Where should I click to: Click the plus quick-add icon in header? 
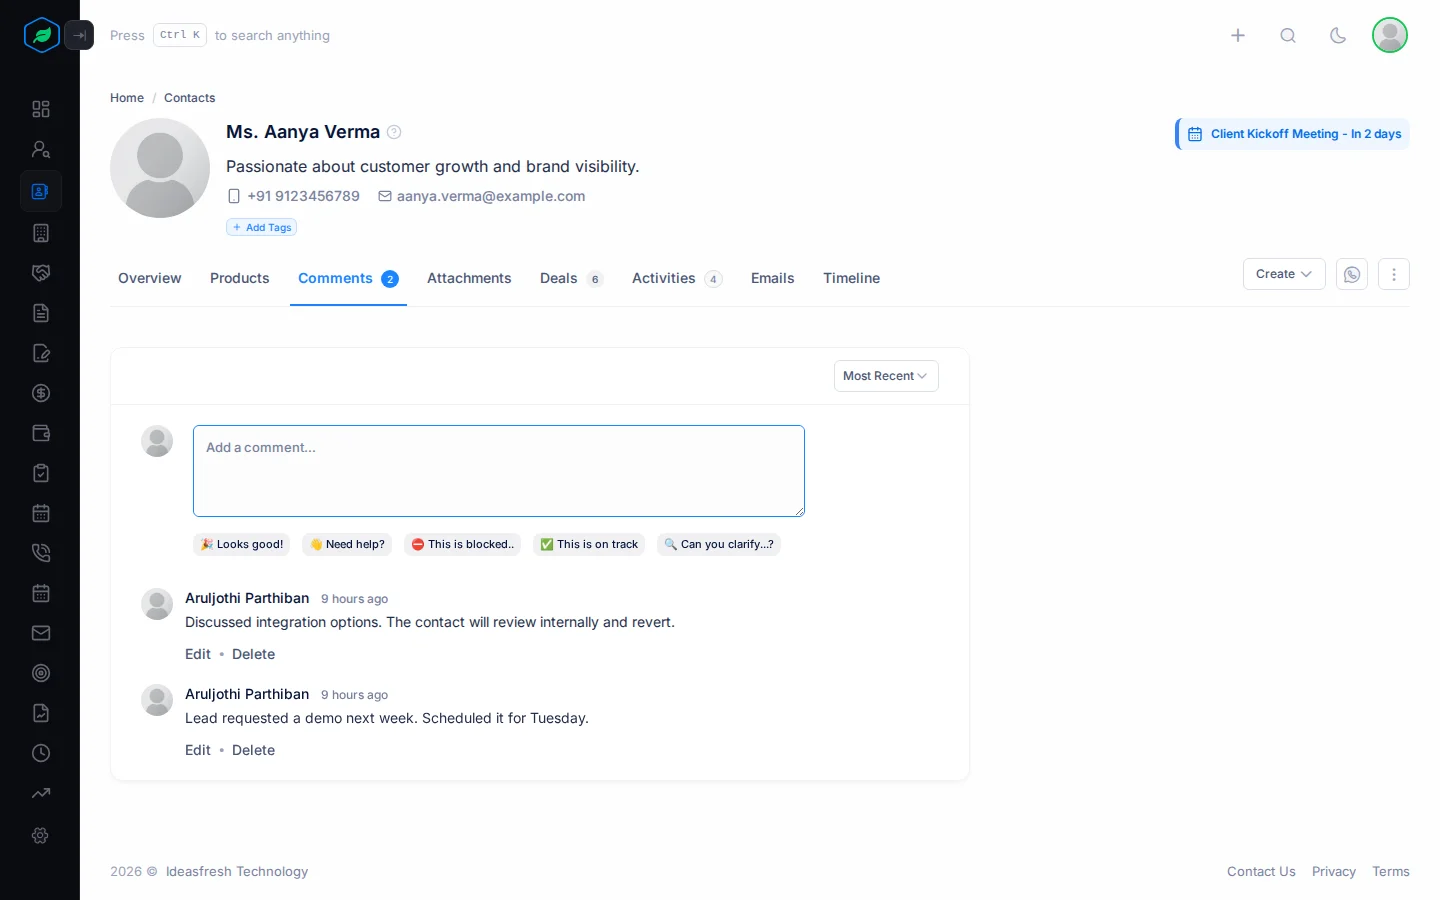pyautogui.click(x=1238, y=35)
